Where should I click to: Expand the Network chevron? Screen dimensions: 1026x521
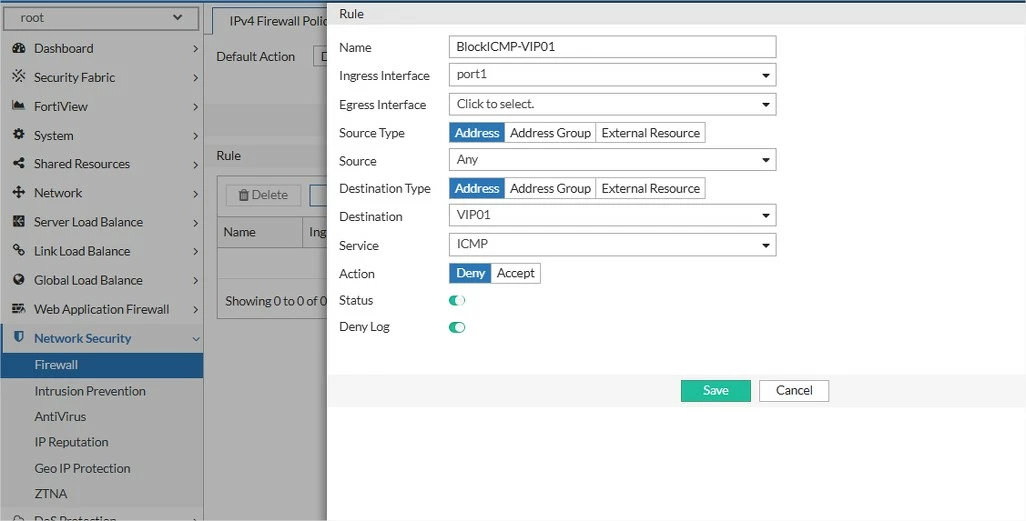(x=195, y=194)
